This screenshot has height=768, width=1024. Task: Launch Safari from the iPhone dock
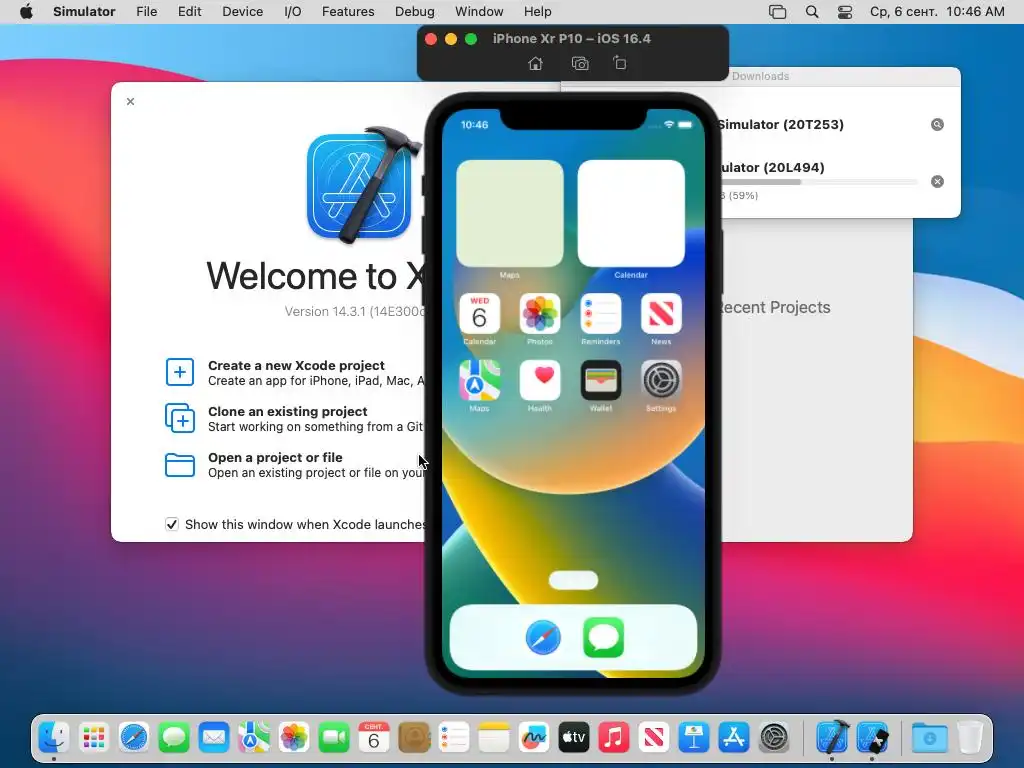[x=543, y=637]
